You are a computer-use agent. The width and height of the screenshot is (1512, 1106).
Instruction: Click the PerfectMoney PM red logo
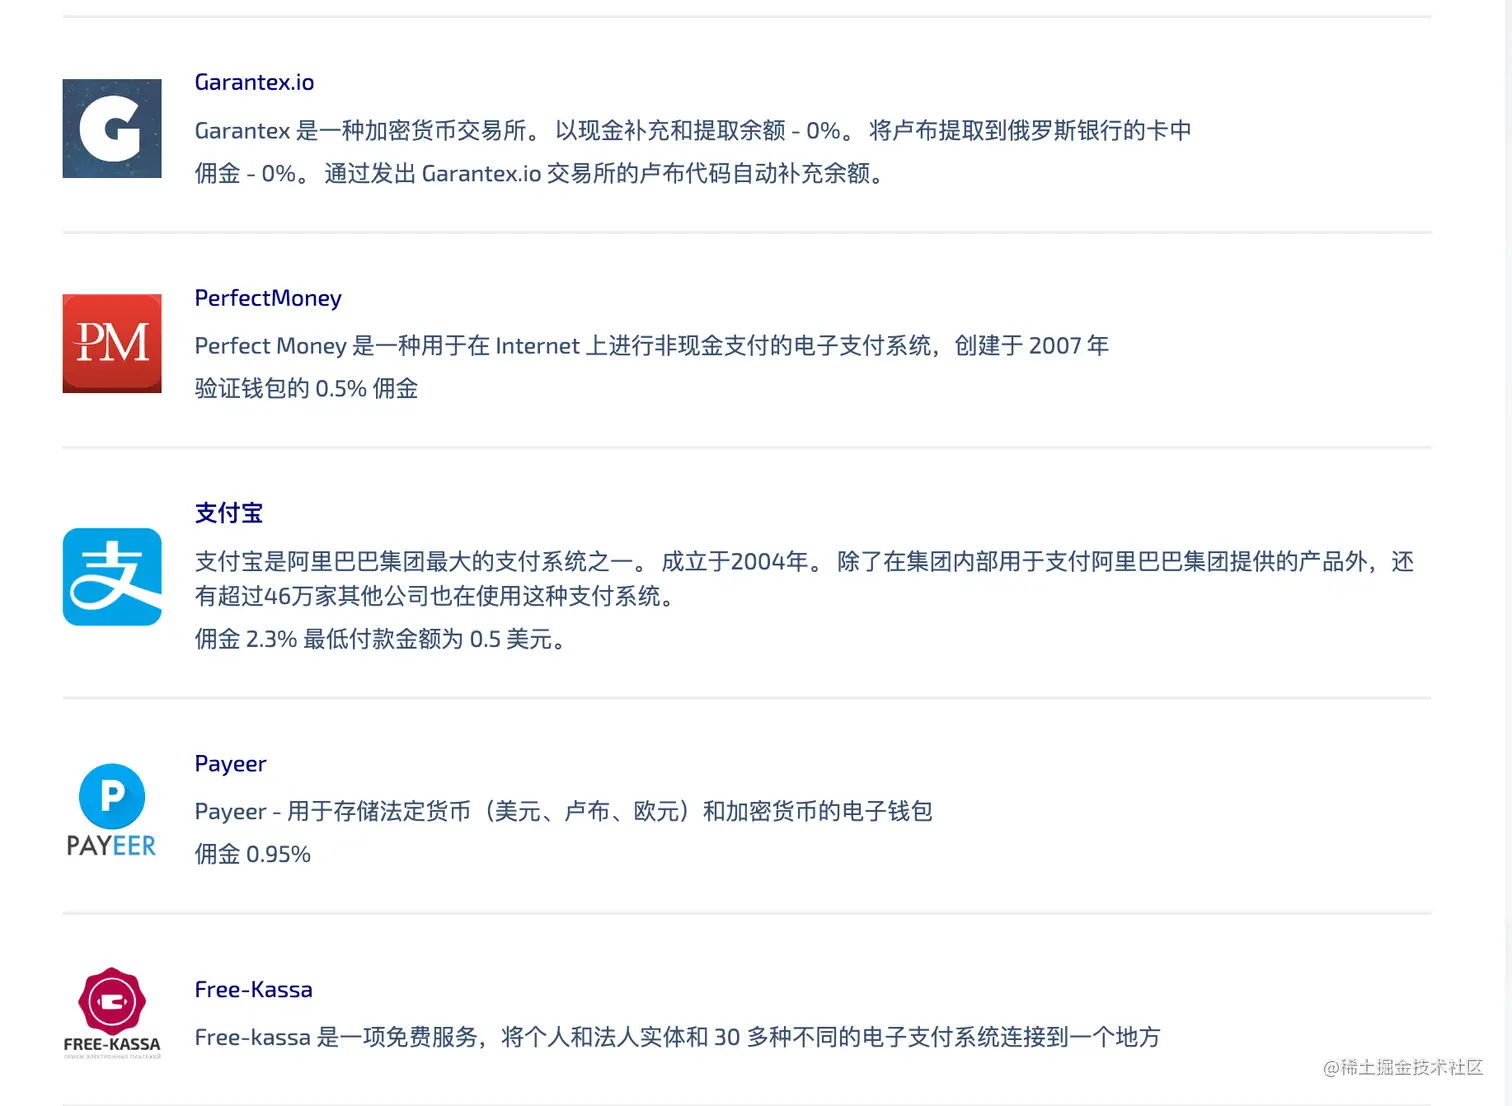point(112,343)
